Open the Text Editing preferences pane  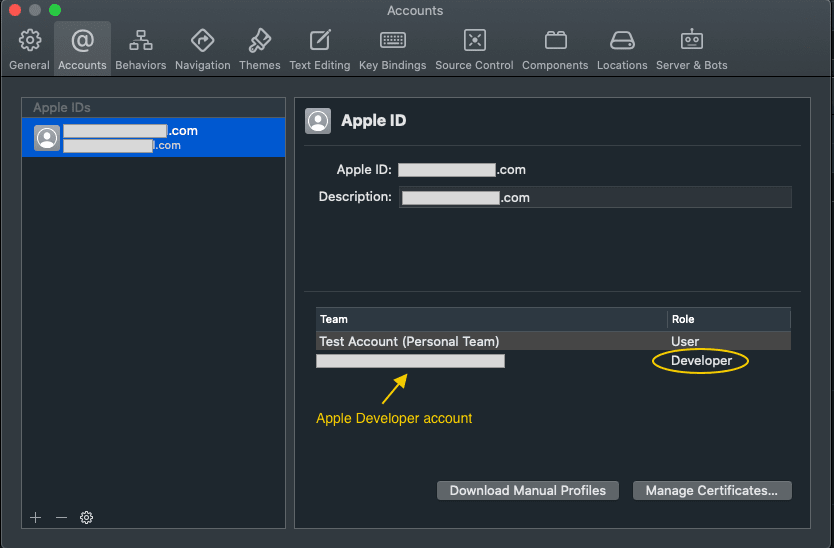click(x=320, y=49)
